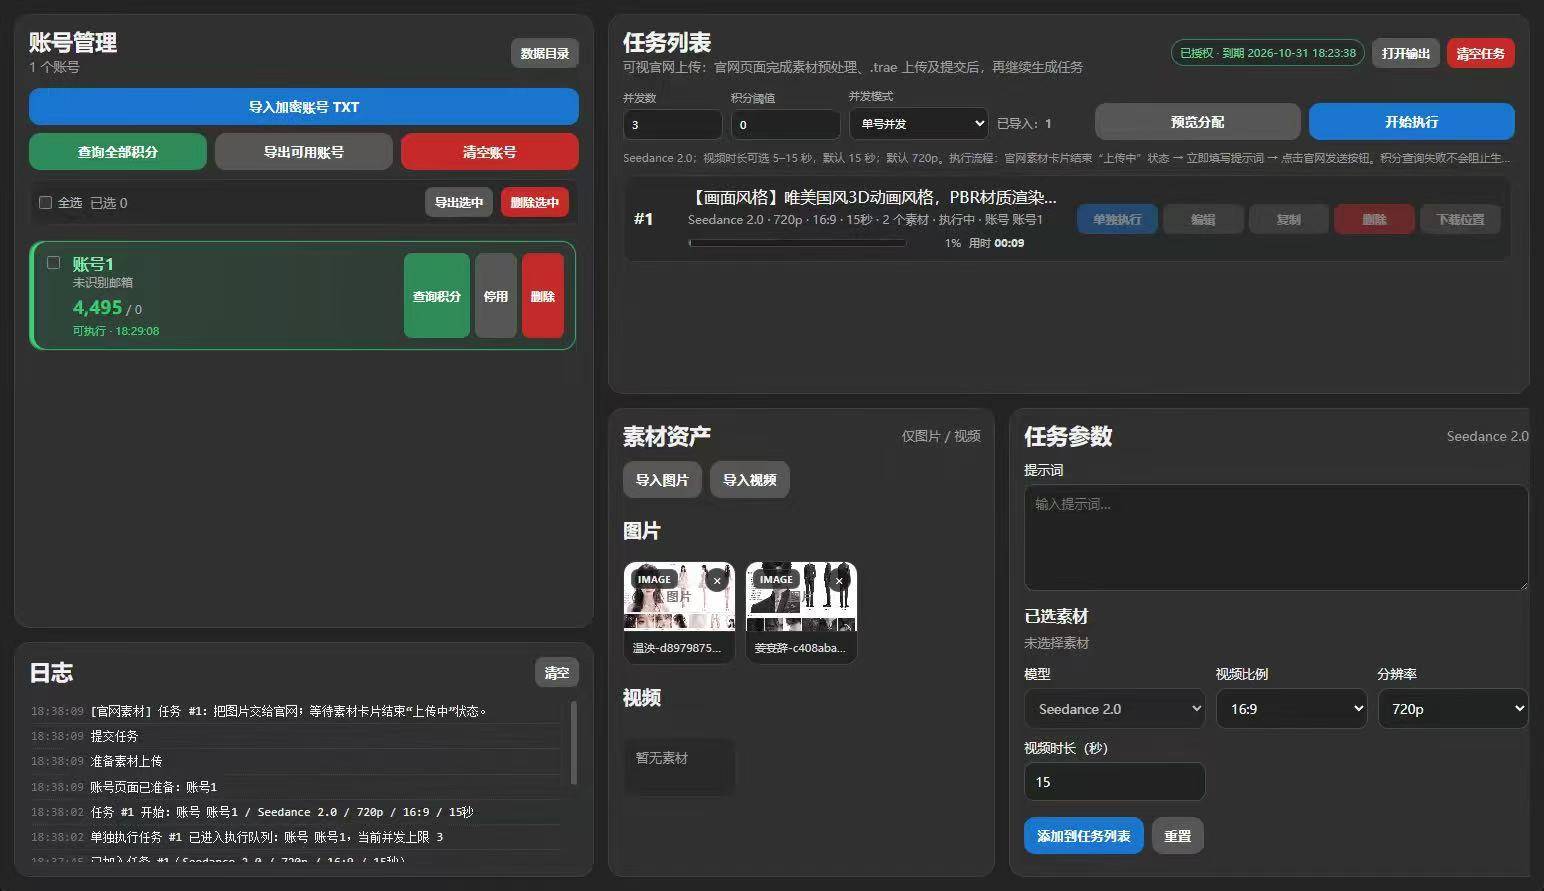The height and width of the screenshot is (891, 1544).
Task: Focus the 积分阈值 input field
Action: 785,125
